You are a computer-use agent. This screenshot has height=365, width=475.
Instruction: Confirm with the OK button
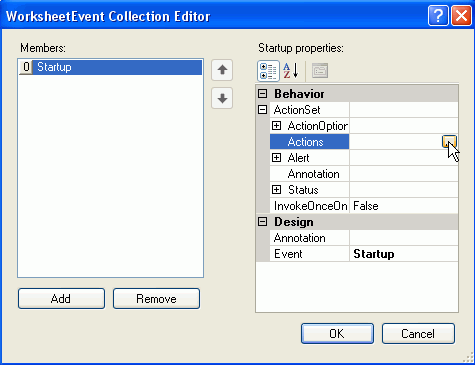pos(337,333)
